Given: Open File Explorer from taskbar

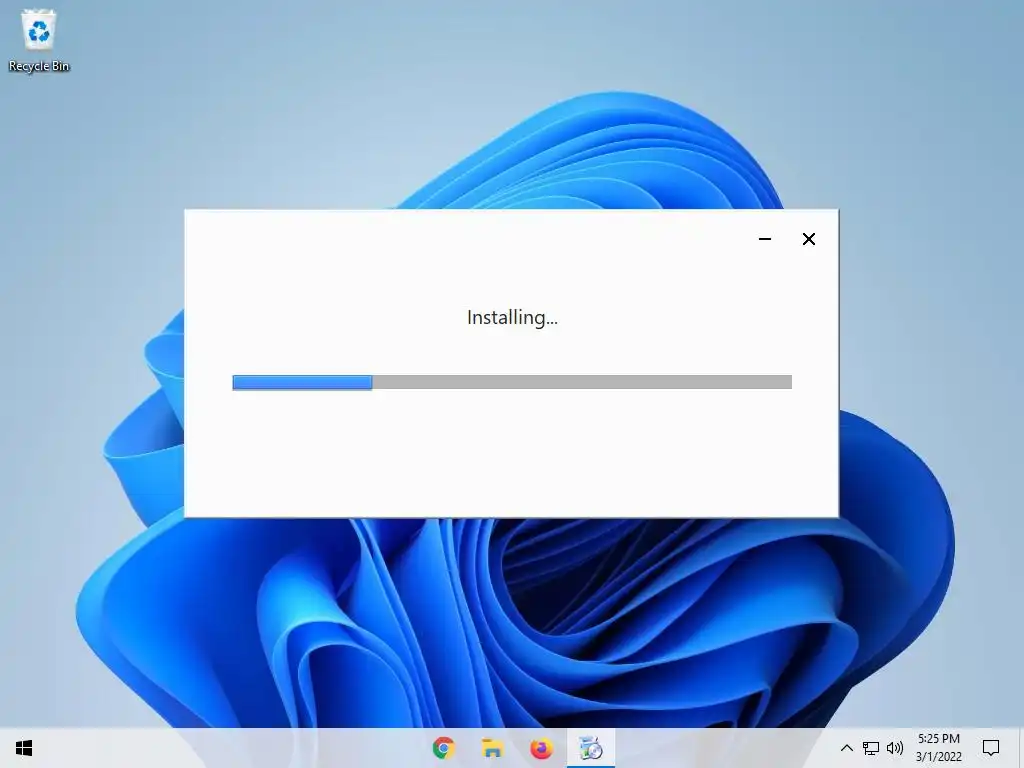Looking at the screenshot, I should [x=492, y=748].
